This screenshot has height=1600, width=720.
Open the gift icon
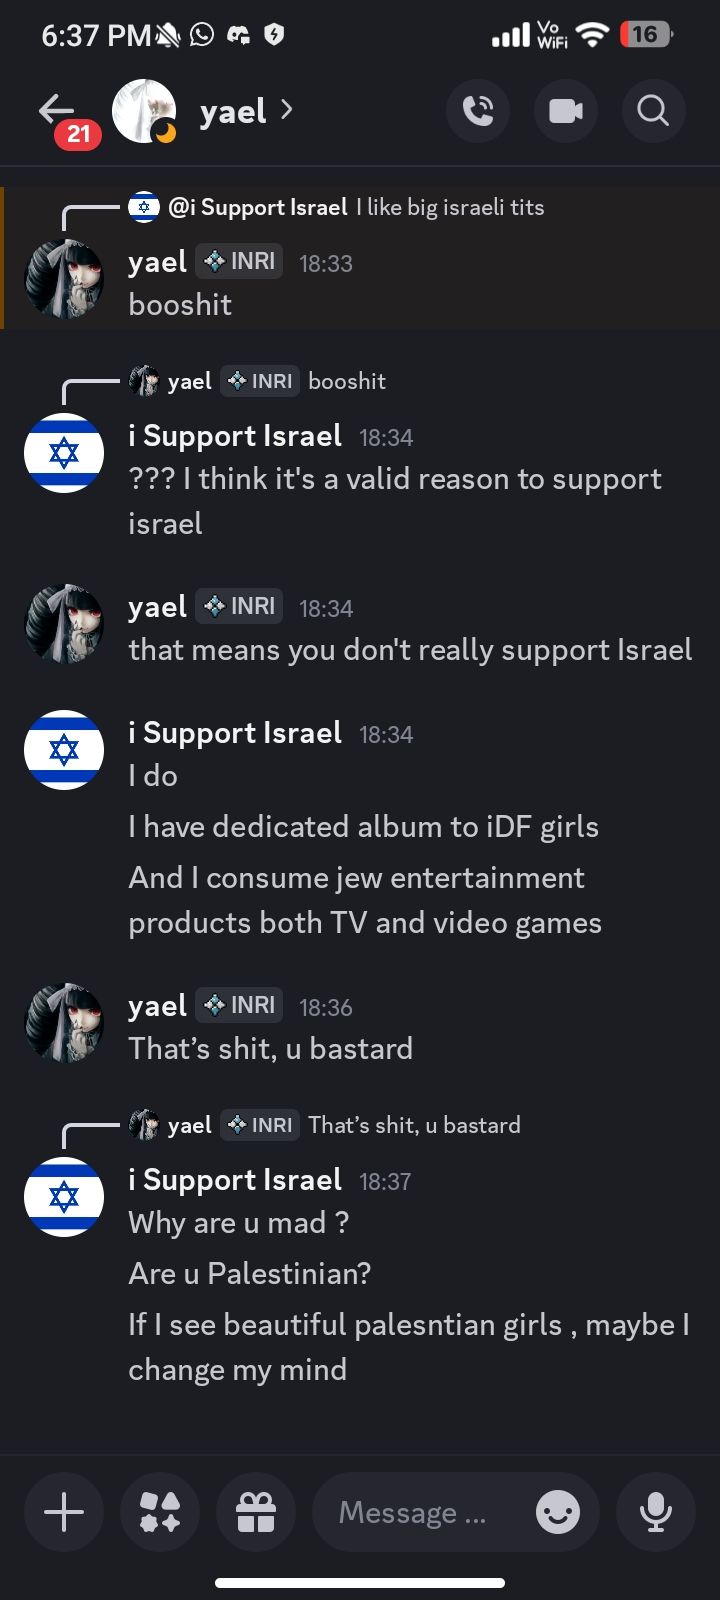pyautogui.click(x=256, y=1512)
